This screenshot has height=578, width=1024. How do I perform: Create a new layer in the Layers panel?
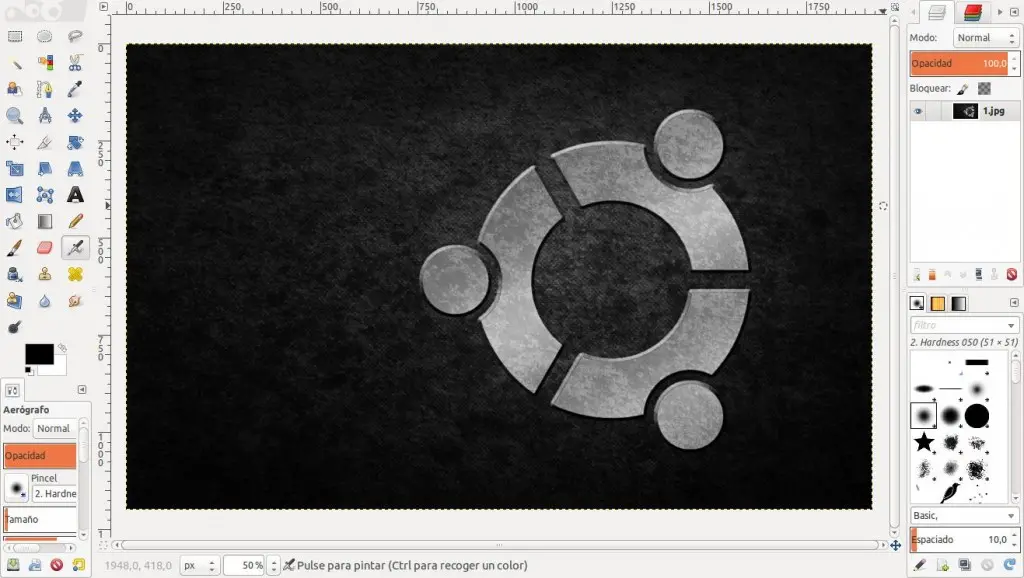[917, 274]
